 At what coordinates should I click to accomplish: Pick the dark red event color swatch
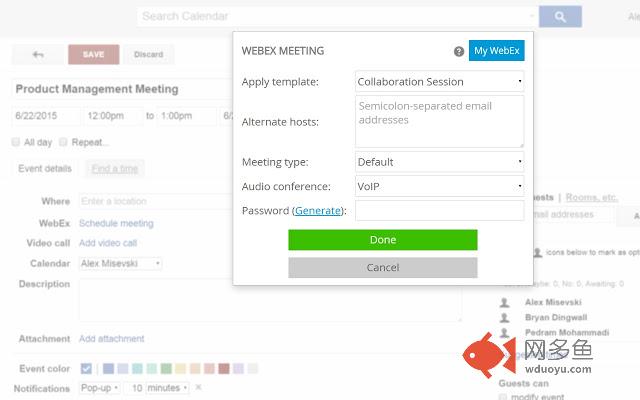[224, 369]
